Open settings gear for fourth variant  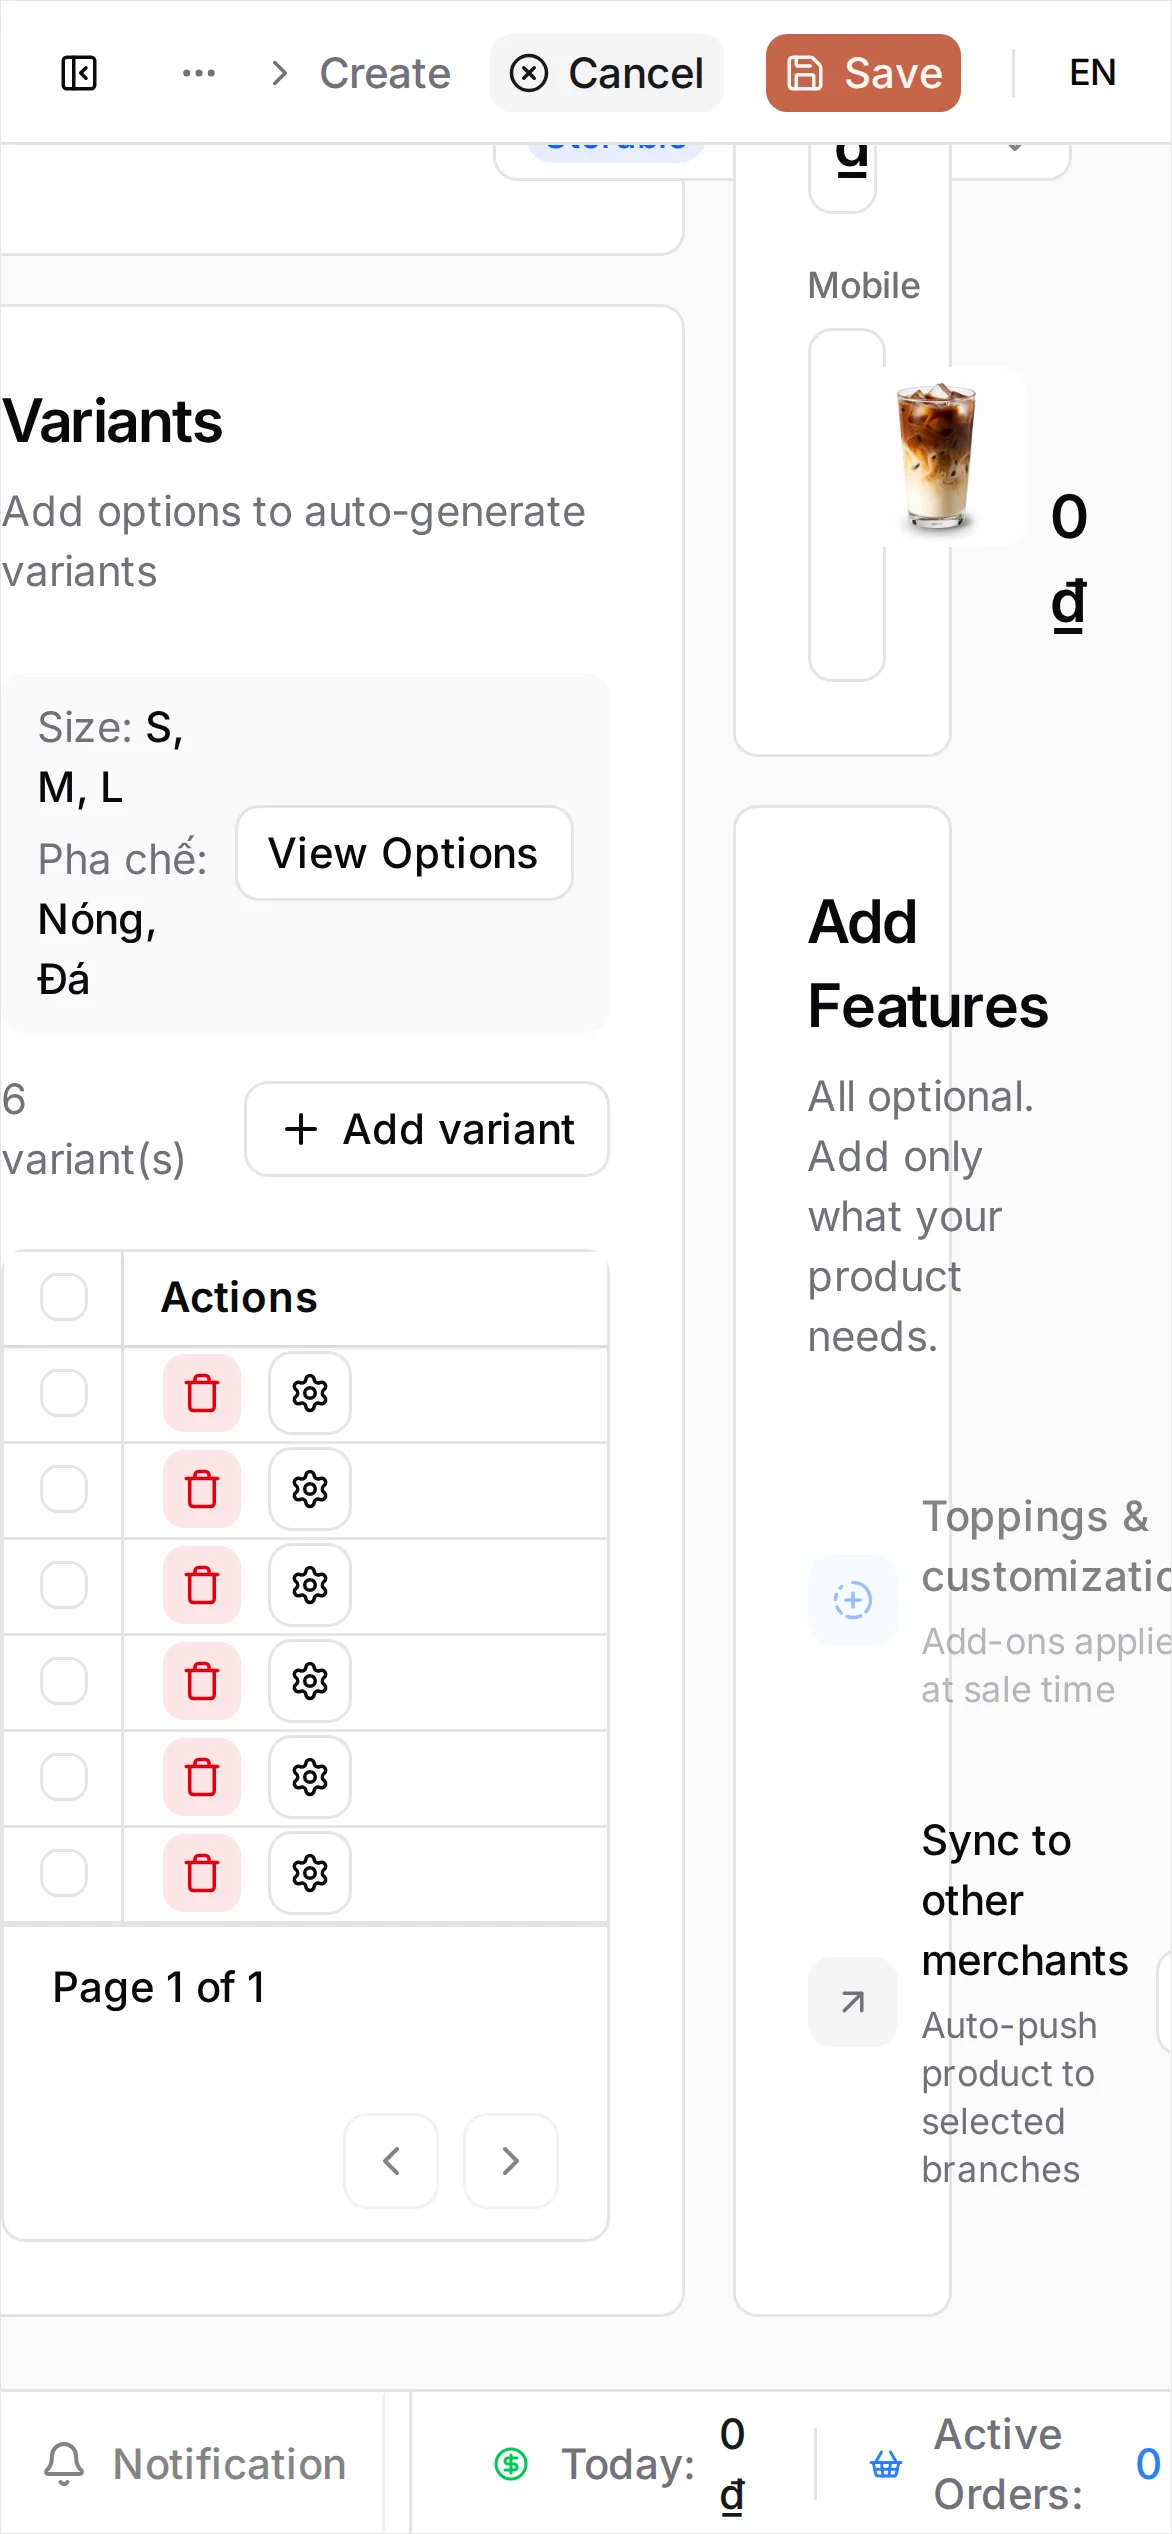pos(310,1681)
